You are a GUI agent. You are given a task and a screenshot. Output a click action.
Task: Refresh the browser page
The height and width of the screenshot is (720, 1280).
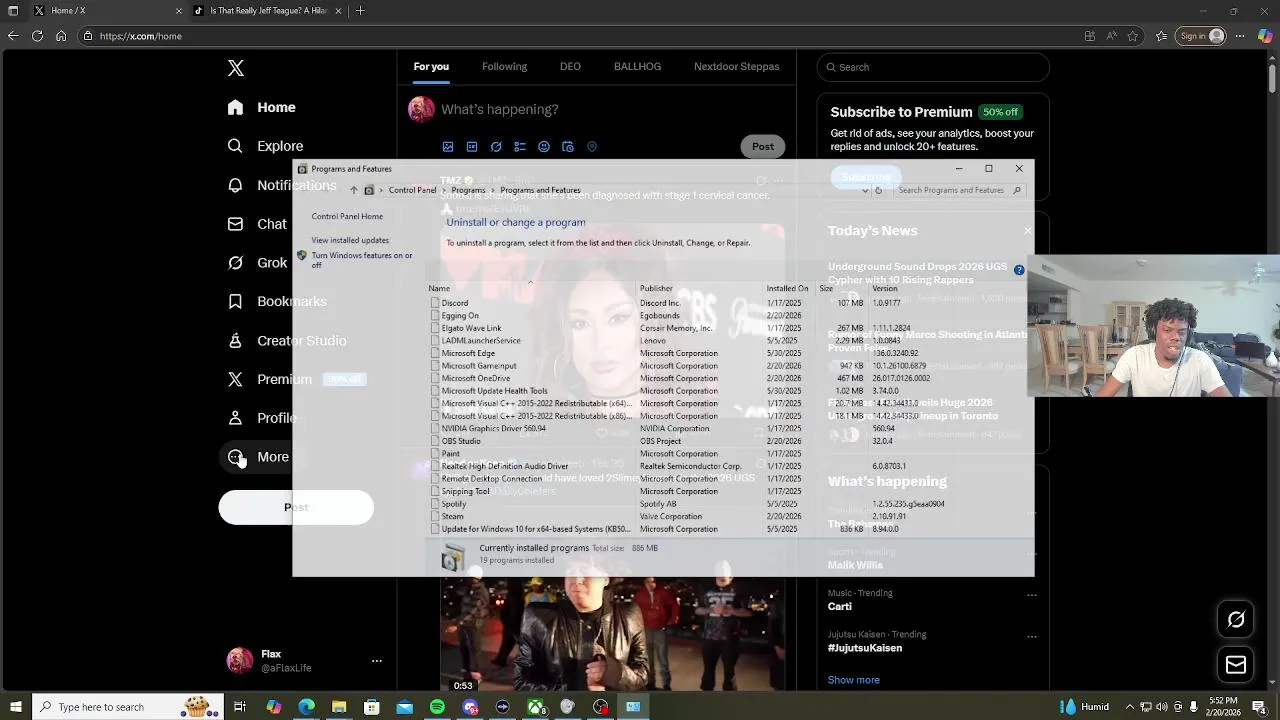(37, 36)
